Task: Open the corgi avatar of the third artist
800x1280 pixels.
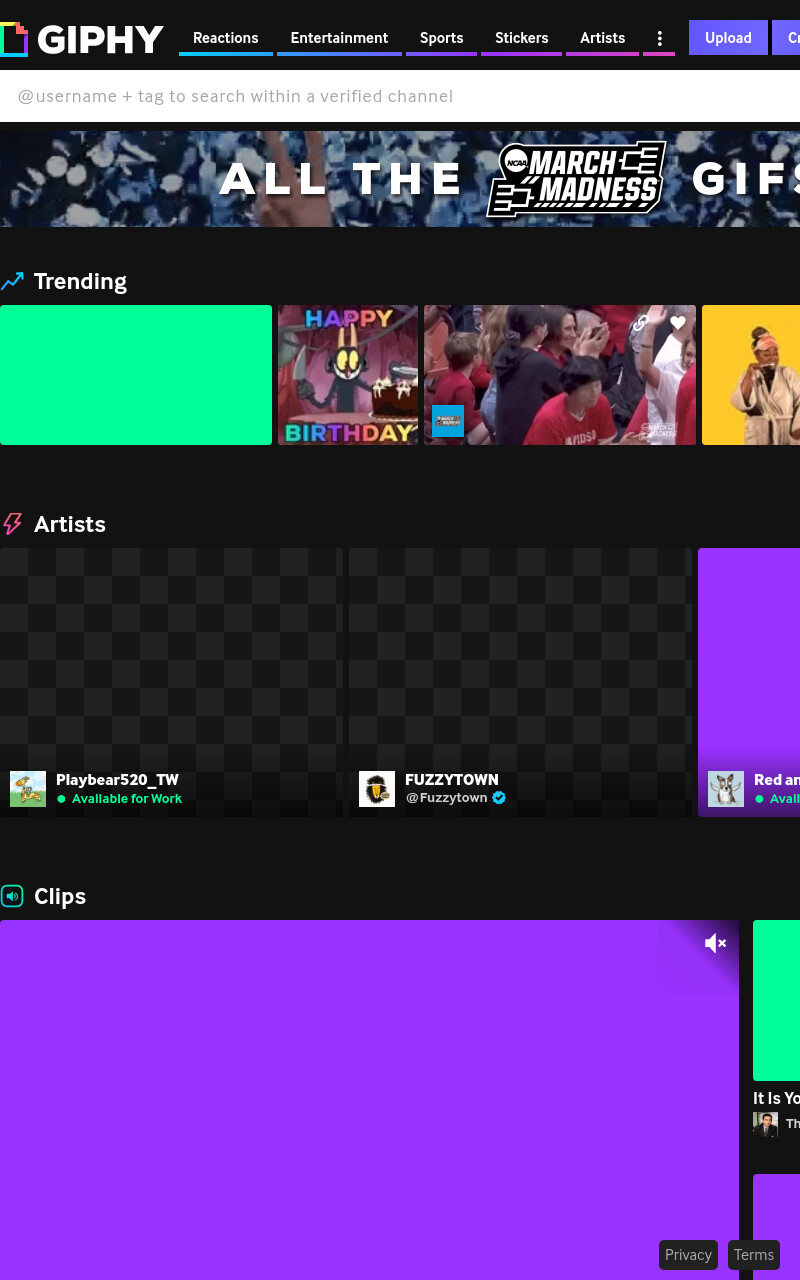Action: click(x=726, y=789)
